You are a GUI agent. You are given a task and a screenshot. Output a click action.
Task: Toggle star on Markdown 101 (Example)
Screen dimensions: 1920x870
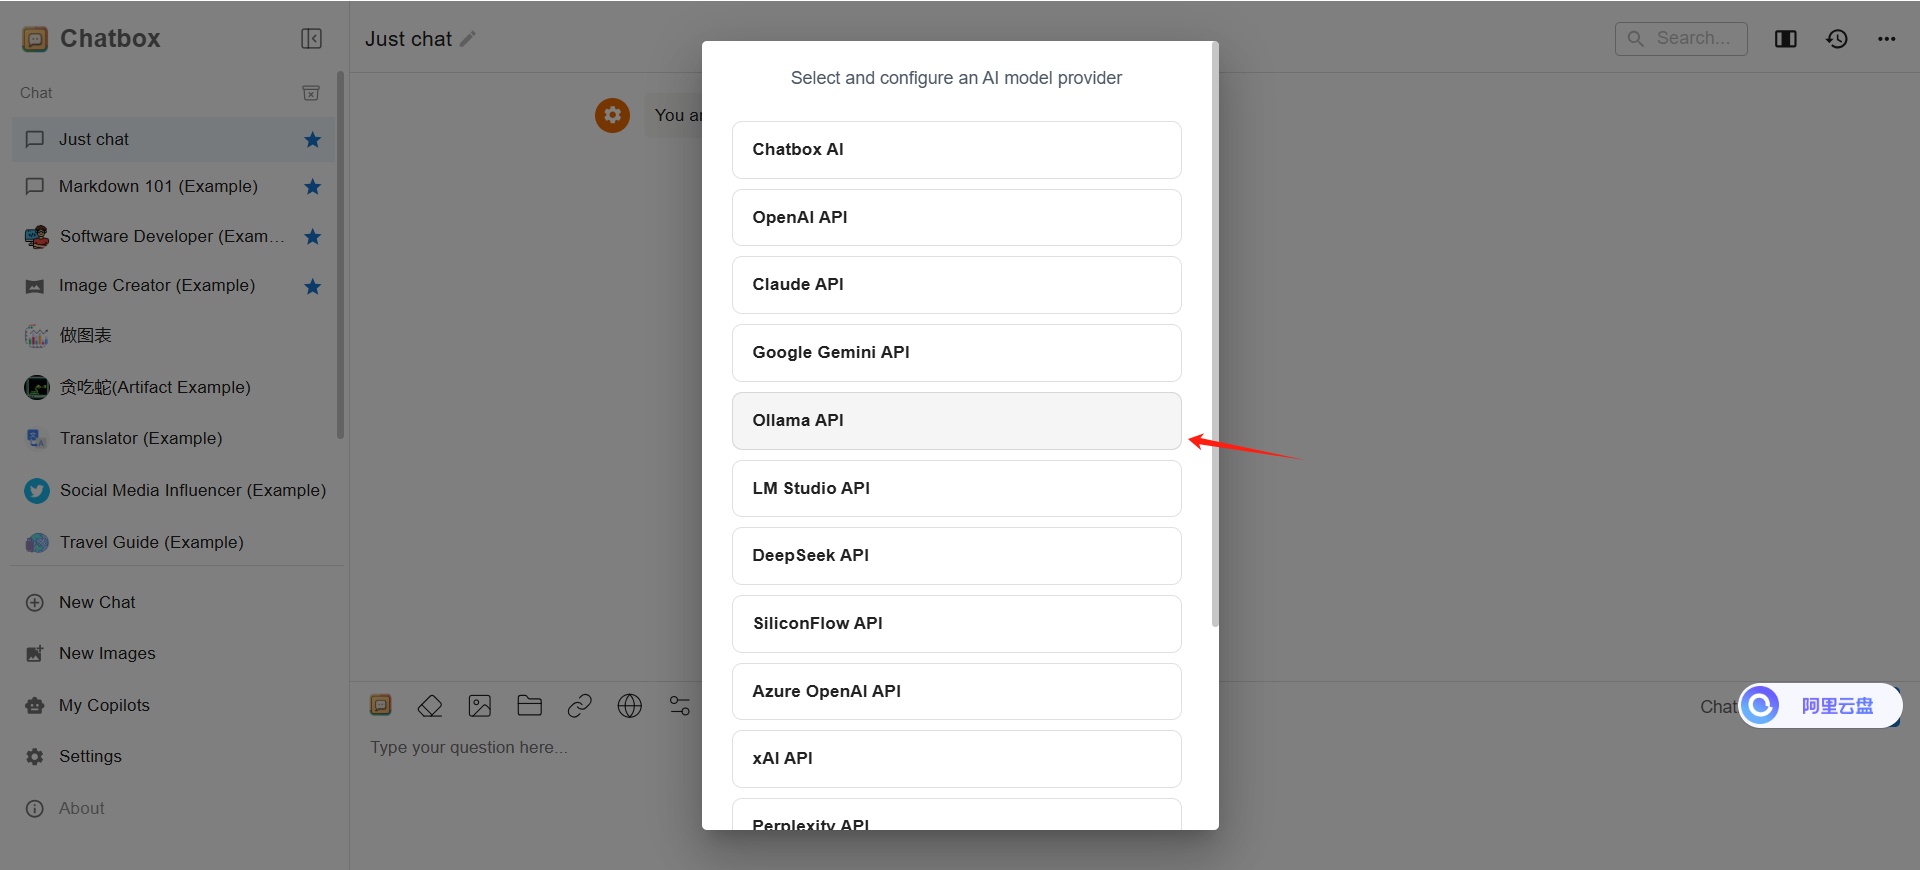pyautogui.click(x=313, y=187)
